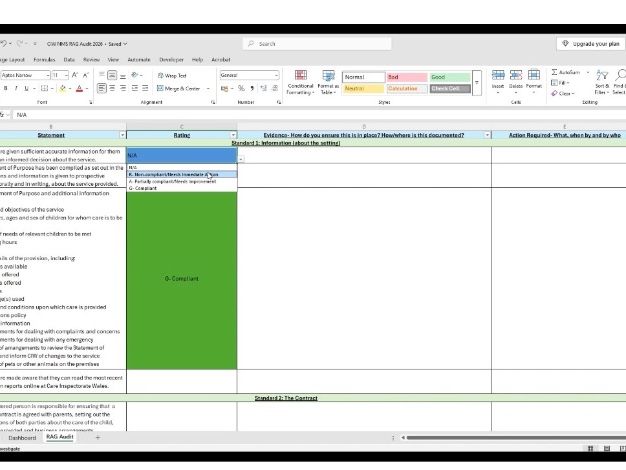Open the Formulas tab
This screenshot has height=470, width=626.
tap(44, 60)
